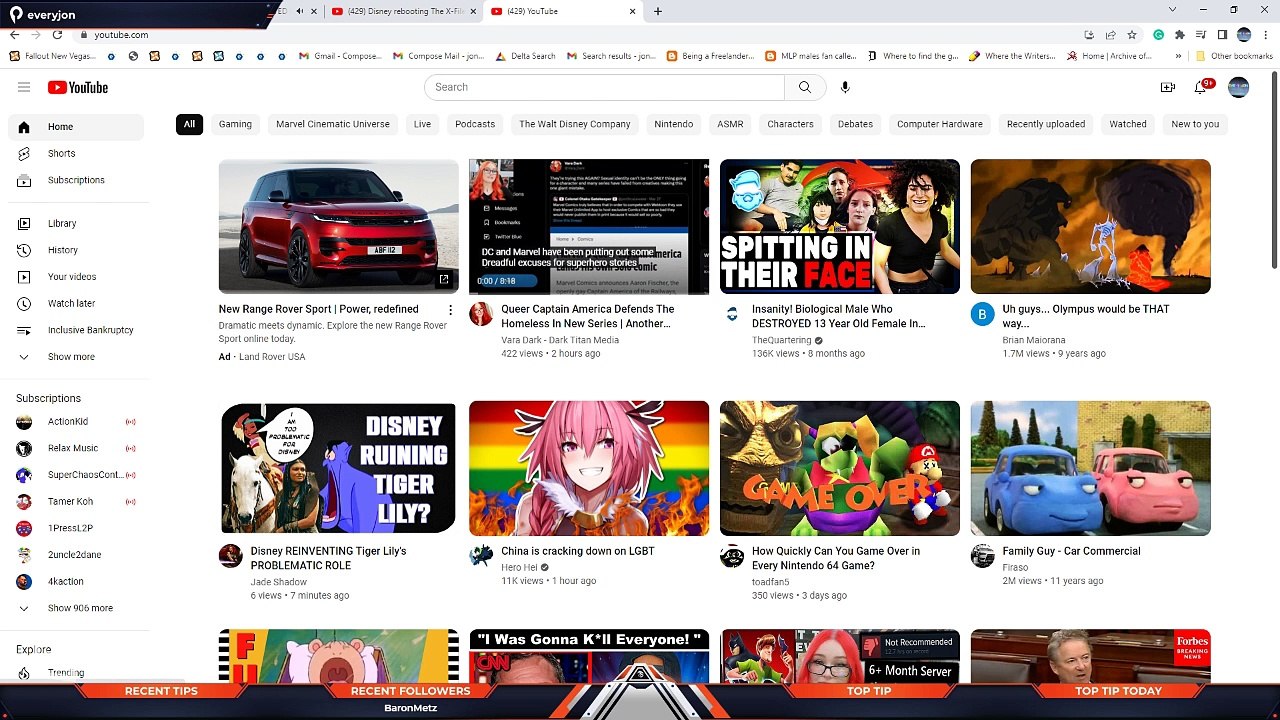Open History in the sidebar

76,250
